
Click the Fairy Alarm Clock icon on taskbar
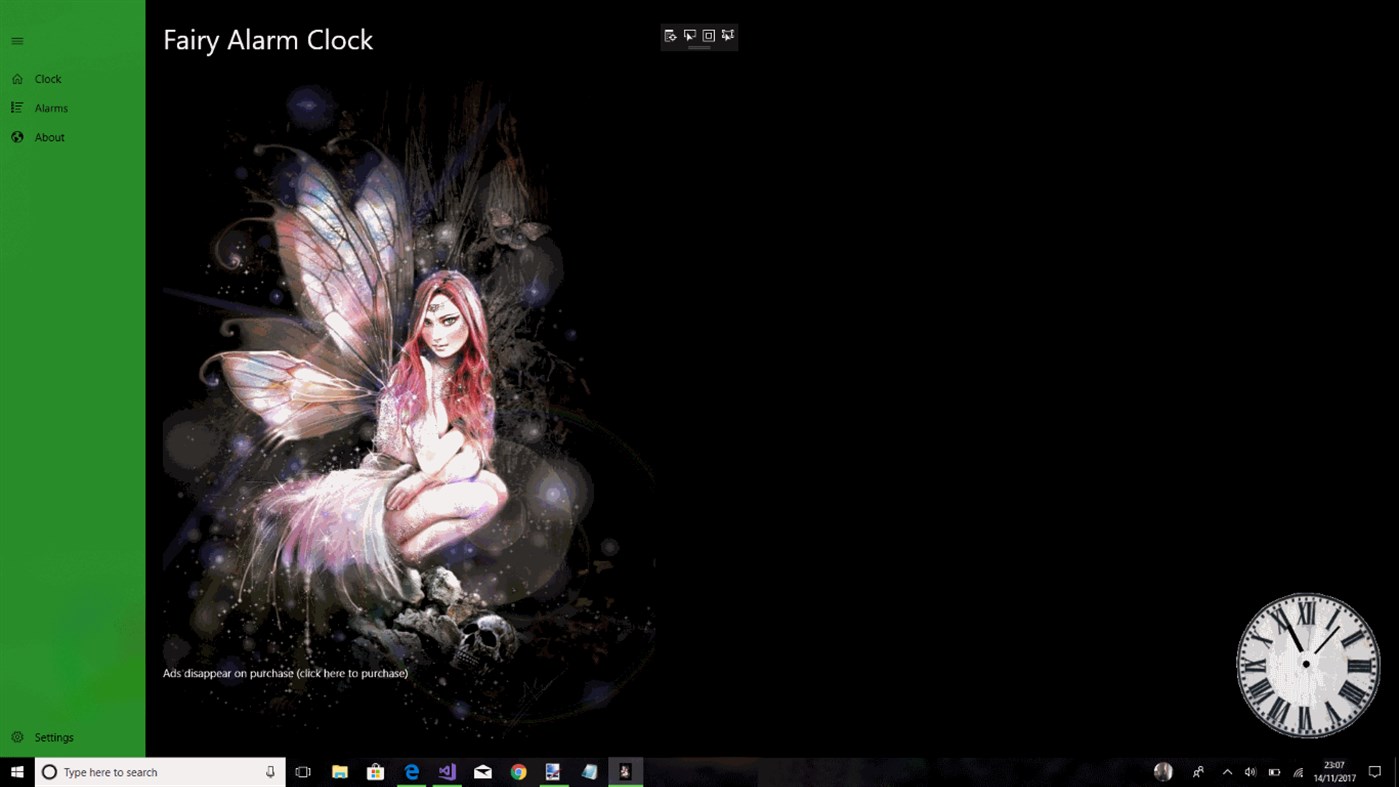623,771
